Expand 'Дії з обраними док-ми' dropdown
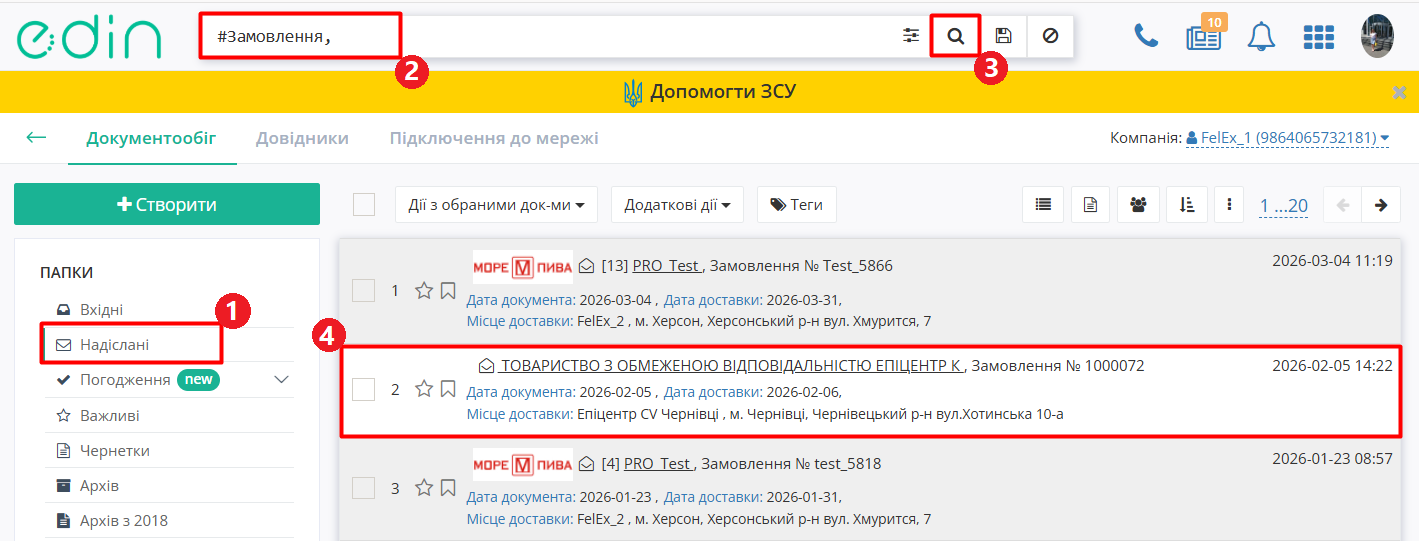The height and width of the screenshot is (541, 1419). [x=496, y=205]
